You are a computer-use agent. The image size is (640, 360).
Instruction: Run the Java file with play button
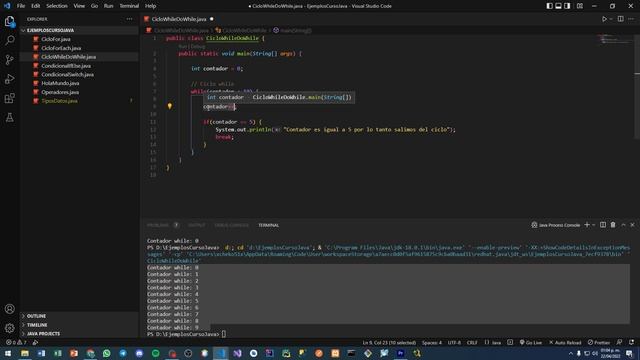coord(604,19)
